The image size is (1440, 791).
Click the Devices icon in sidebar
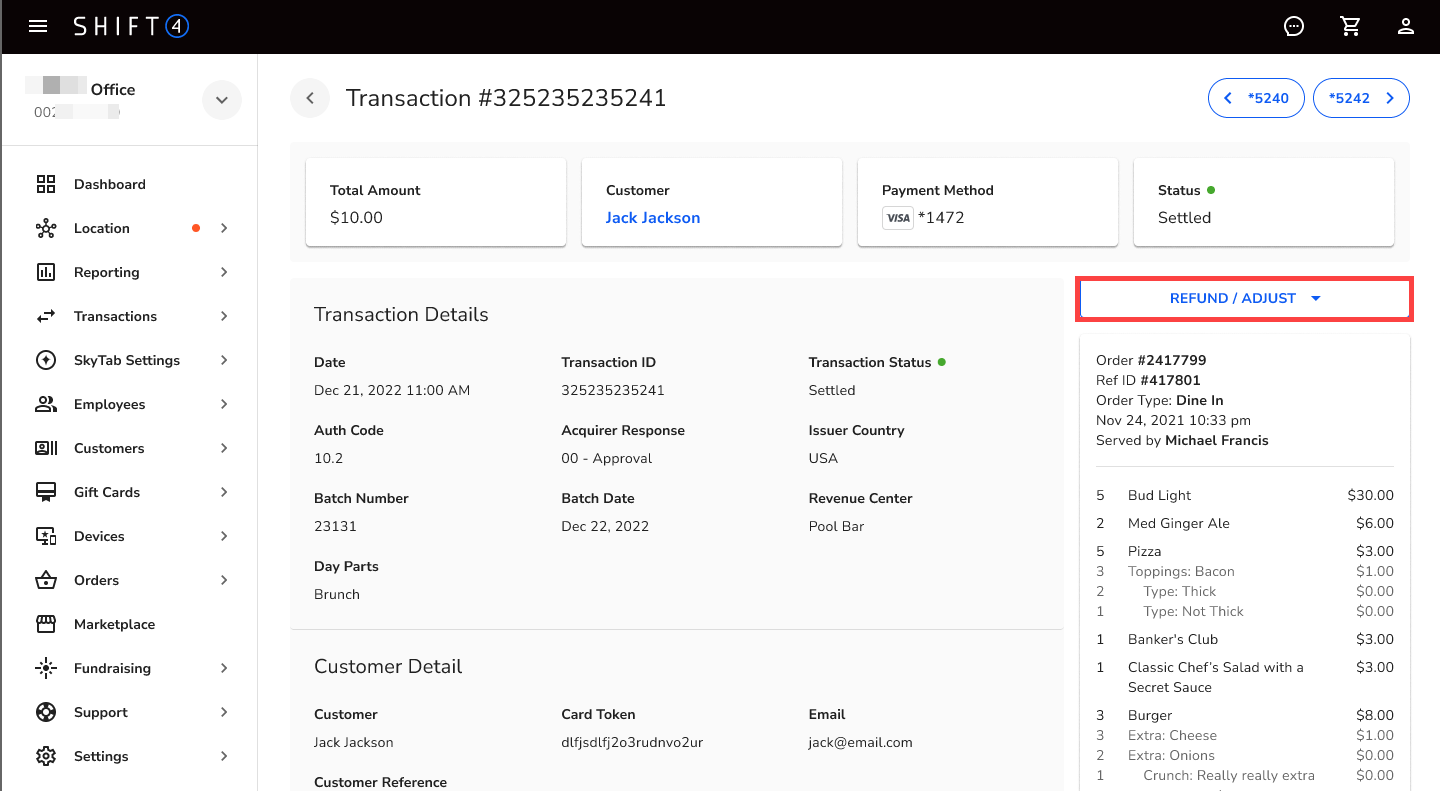pyautogui.click(x=45, y=536)
